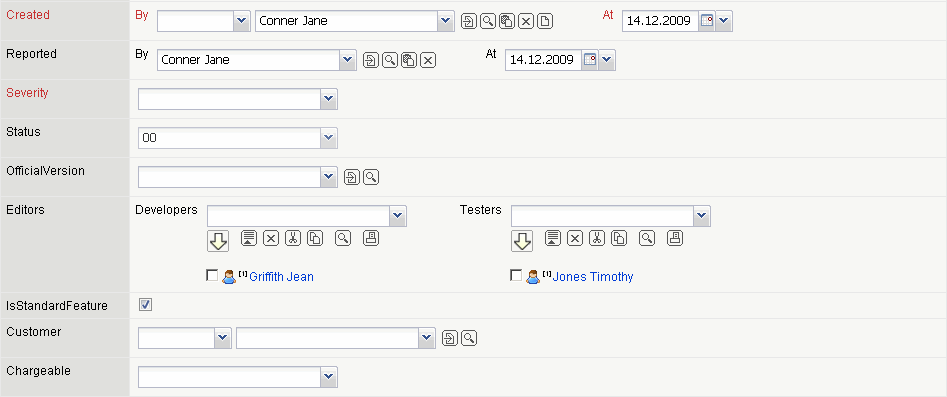Expand the Severity dropdown
This screenshot has height=397, width=947.
click(x=328, y=99)
